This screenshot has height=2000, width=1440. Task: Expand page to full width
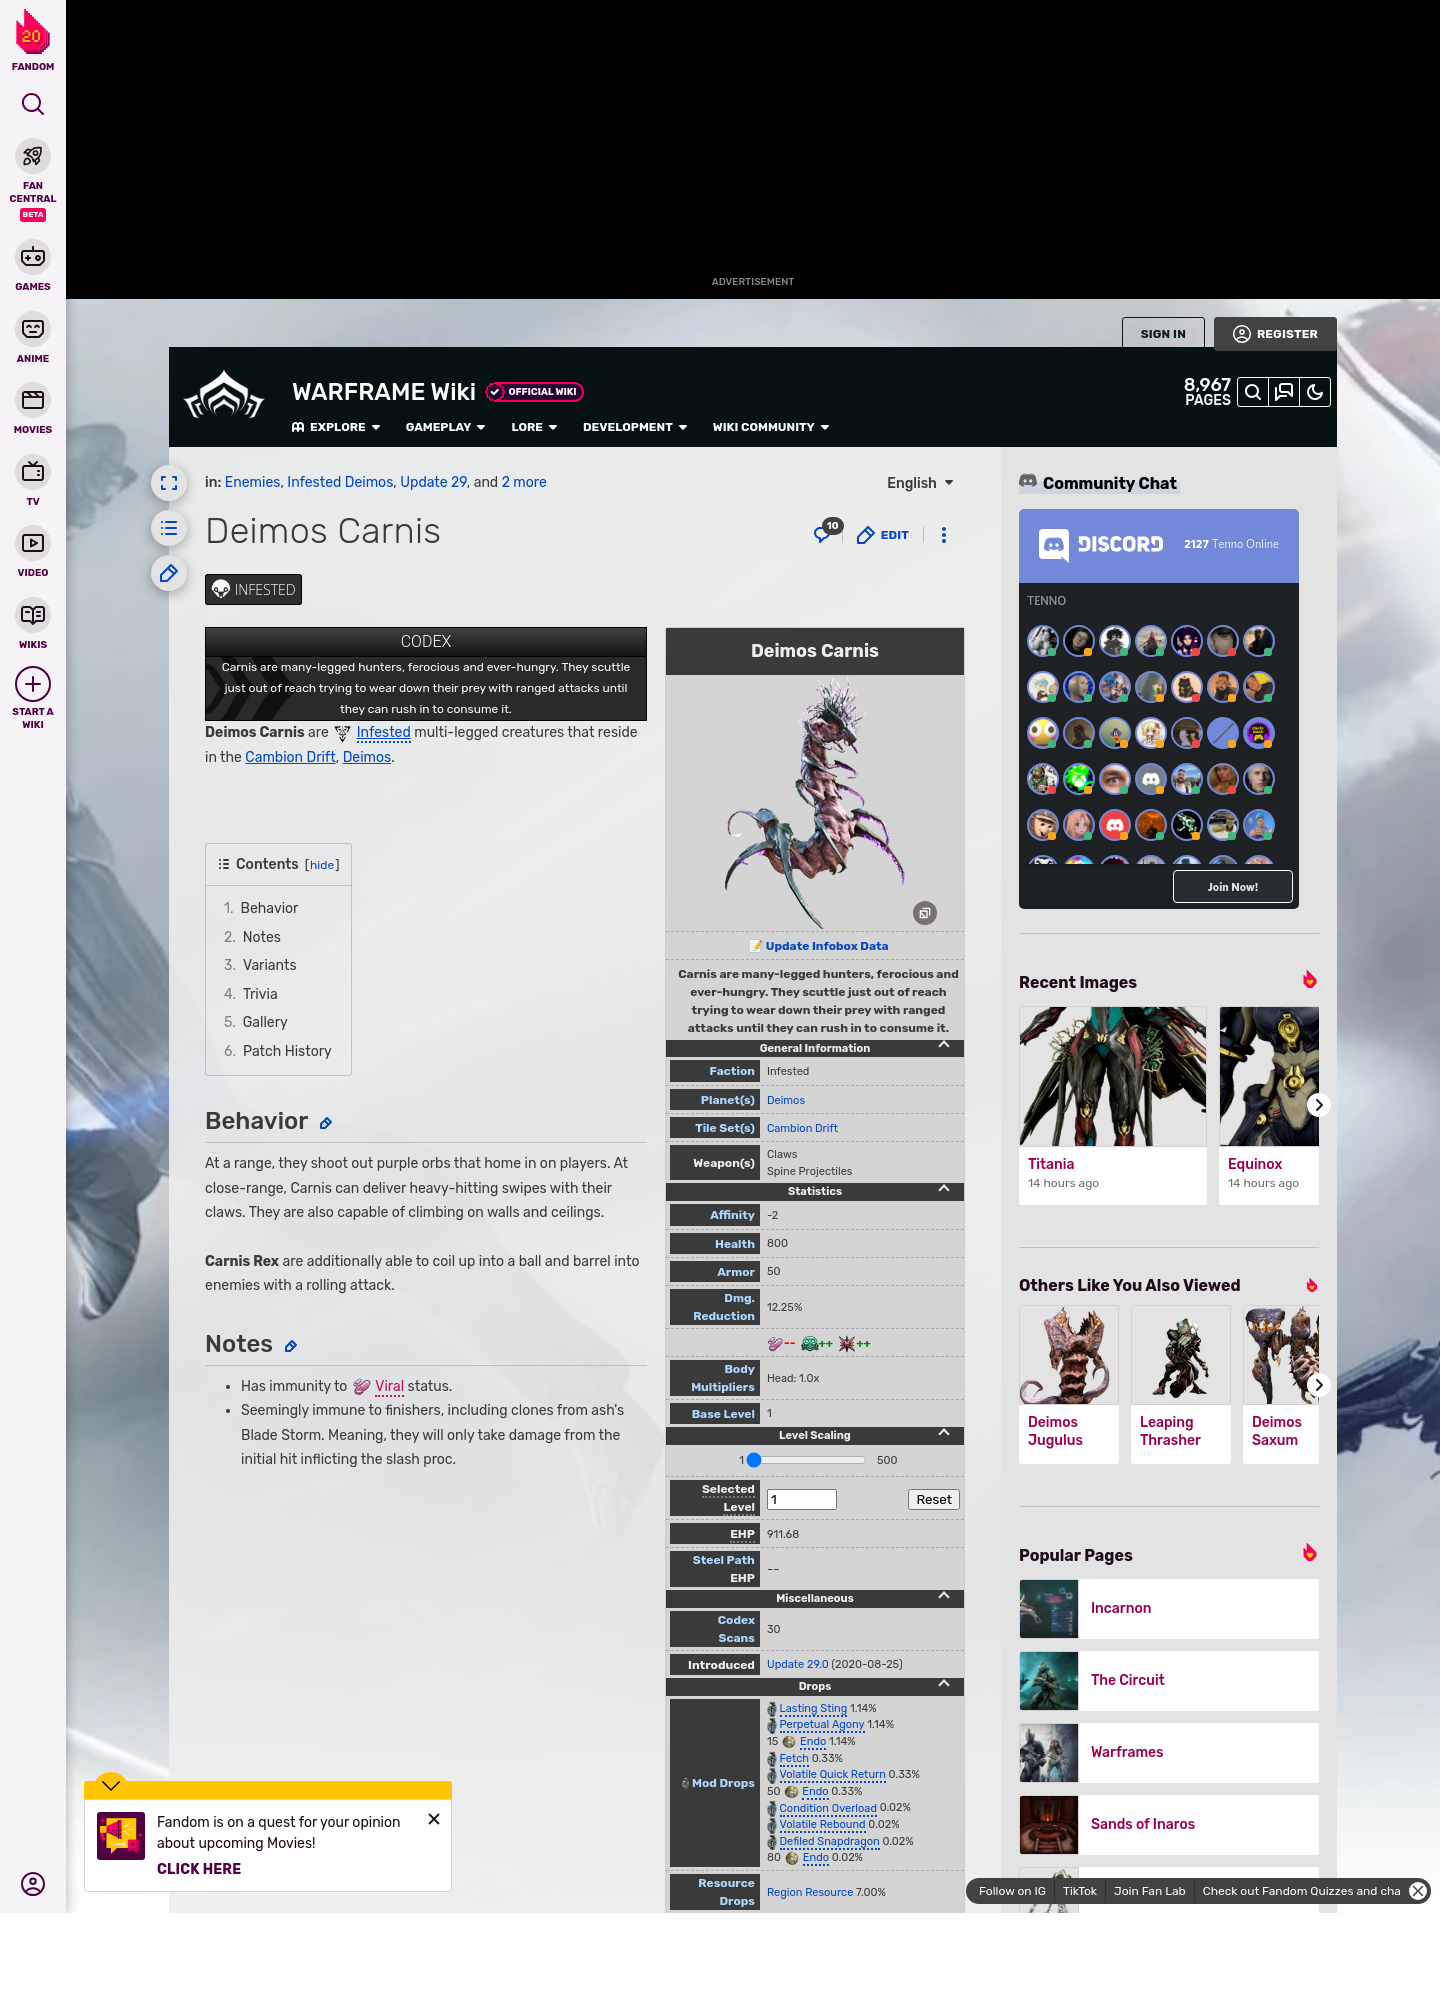coord(169,483)
